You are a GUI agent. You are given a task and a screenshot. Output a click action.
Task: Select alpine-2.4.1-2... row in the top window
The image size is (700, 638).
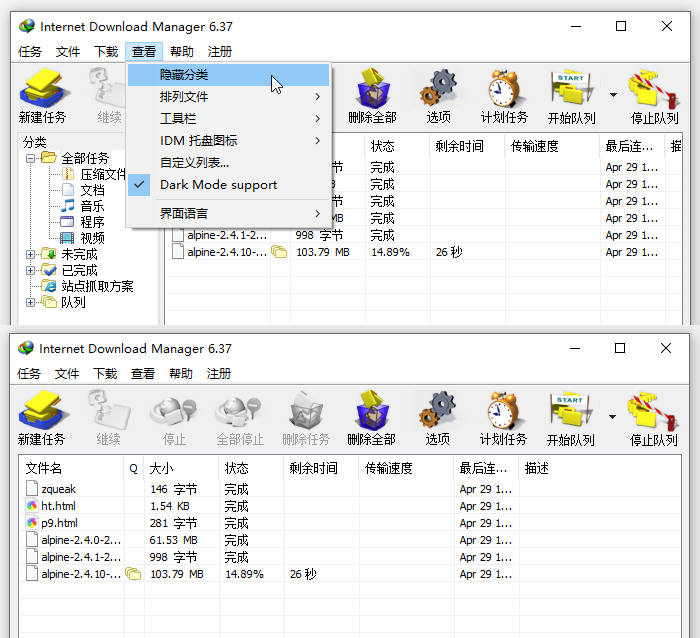click(x=424, y=235)
